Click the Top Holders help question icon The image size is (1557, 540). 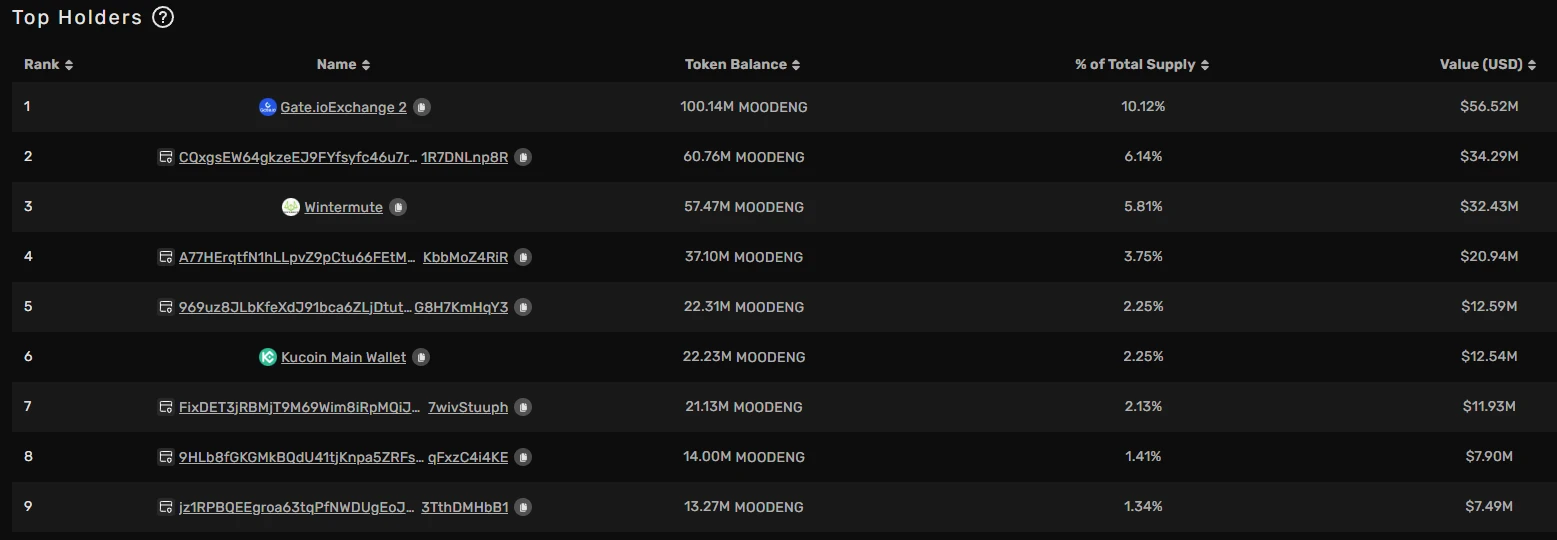pos(163,17)
